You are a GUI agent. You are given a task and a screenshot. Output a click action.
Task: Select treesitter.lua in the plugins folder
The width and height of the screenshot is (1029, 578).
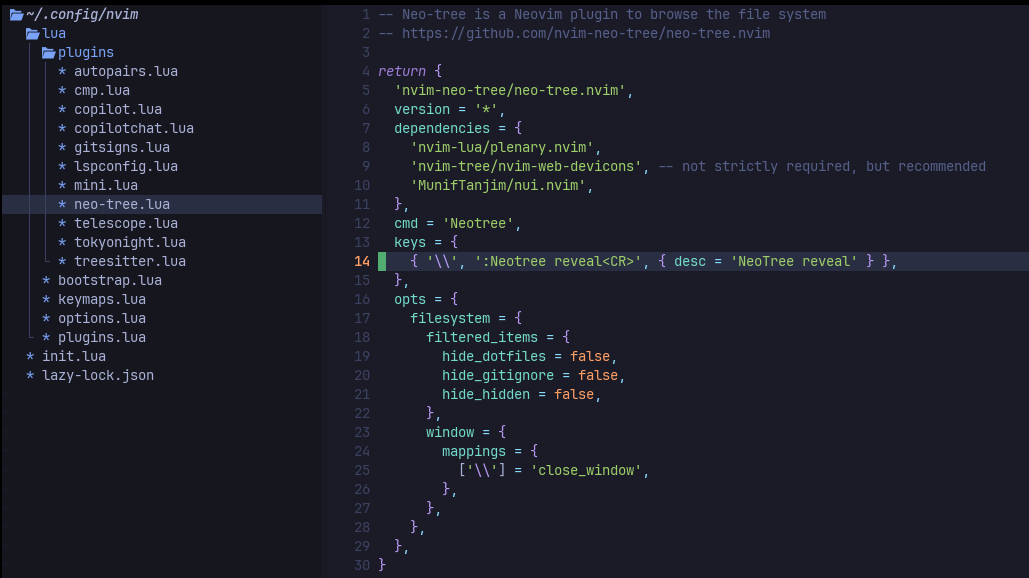(x=129, y=262)
